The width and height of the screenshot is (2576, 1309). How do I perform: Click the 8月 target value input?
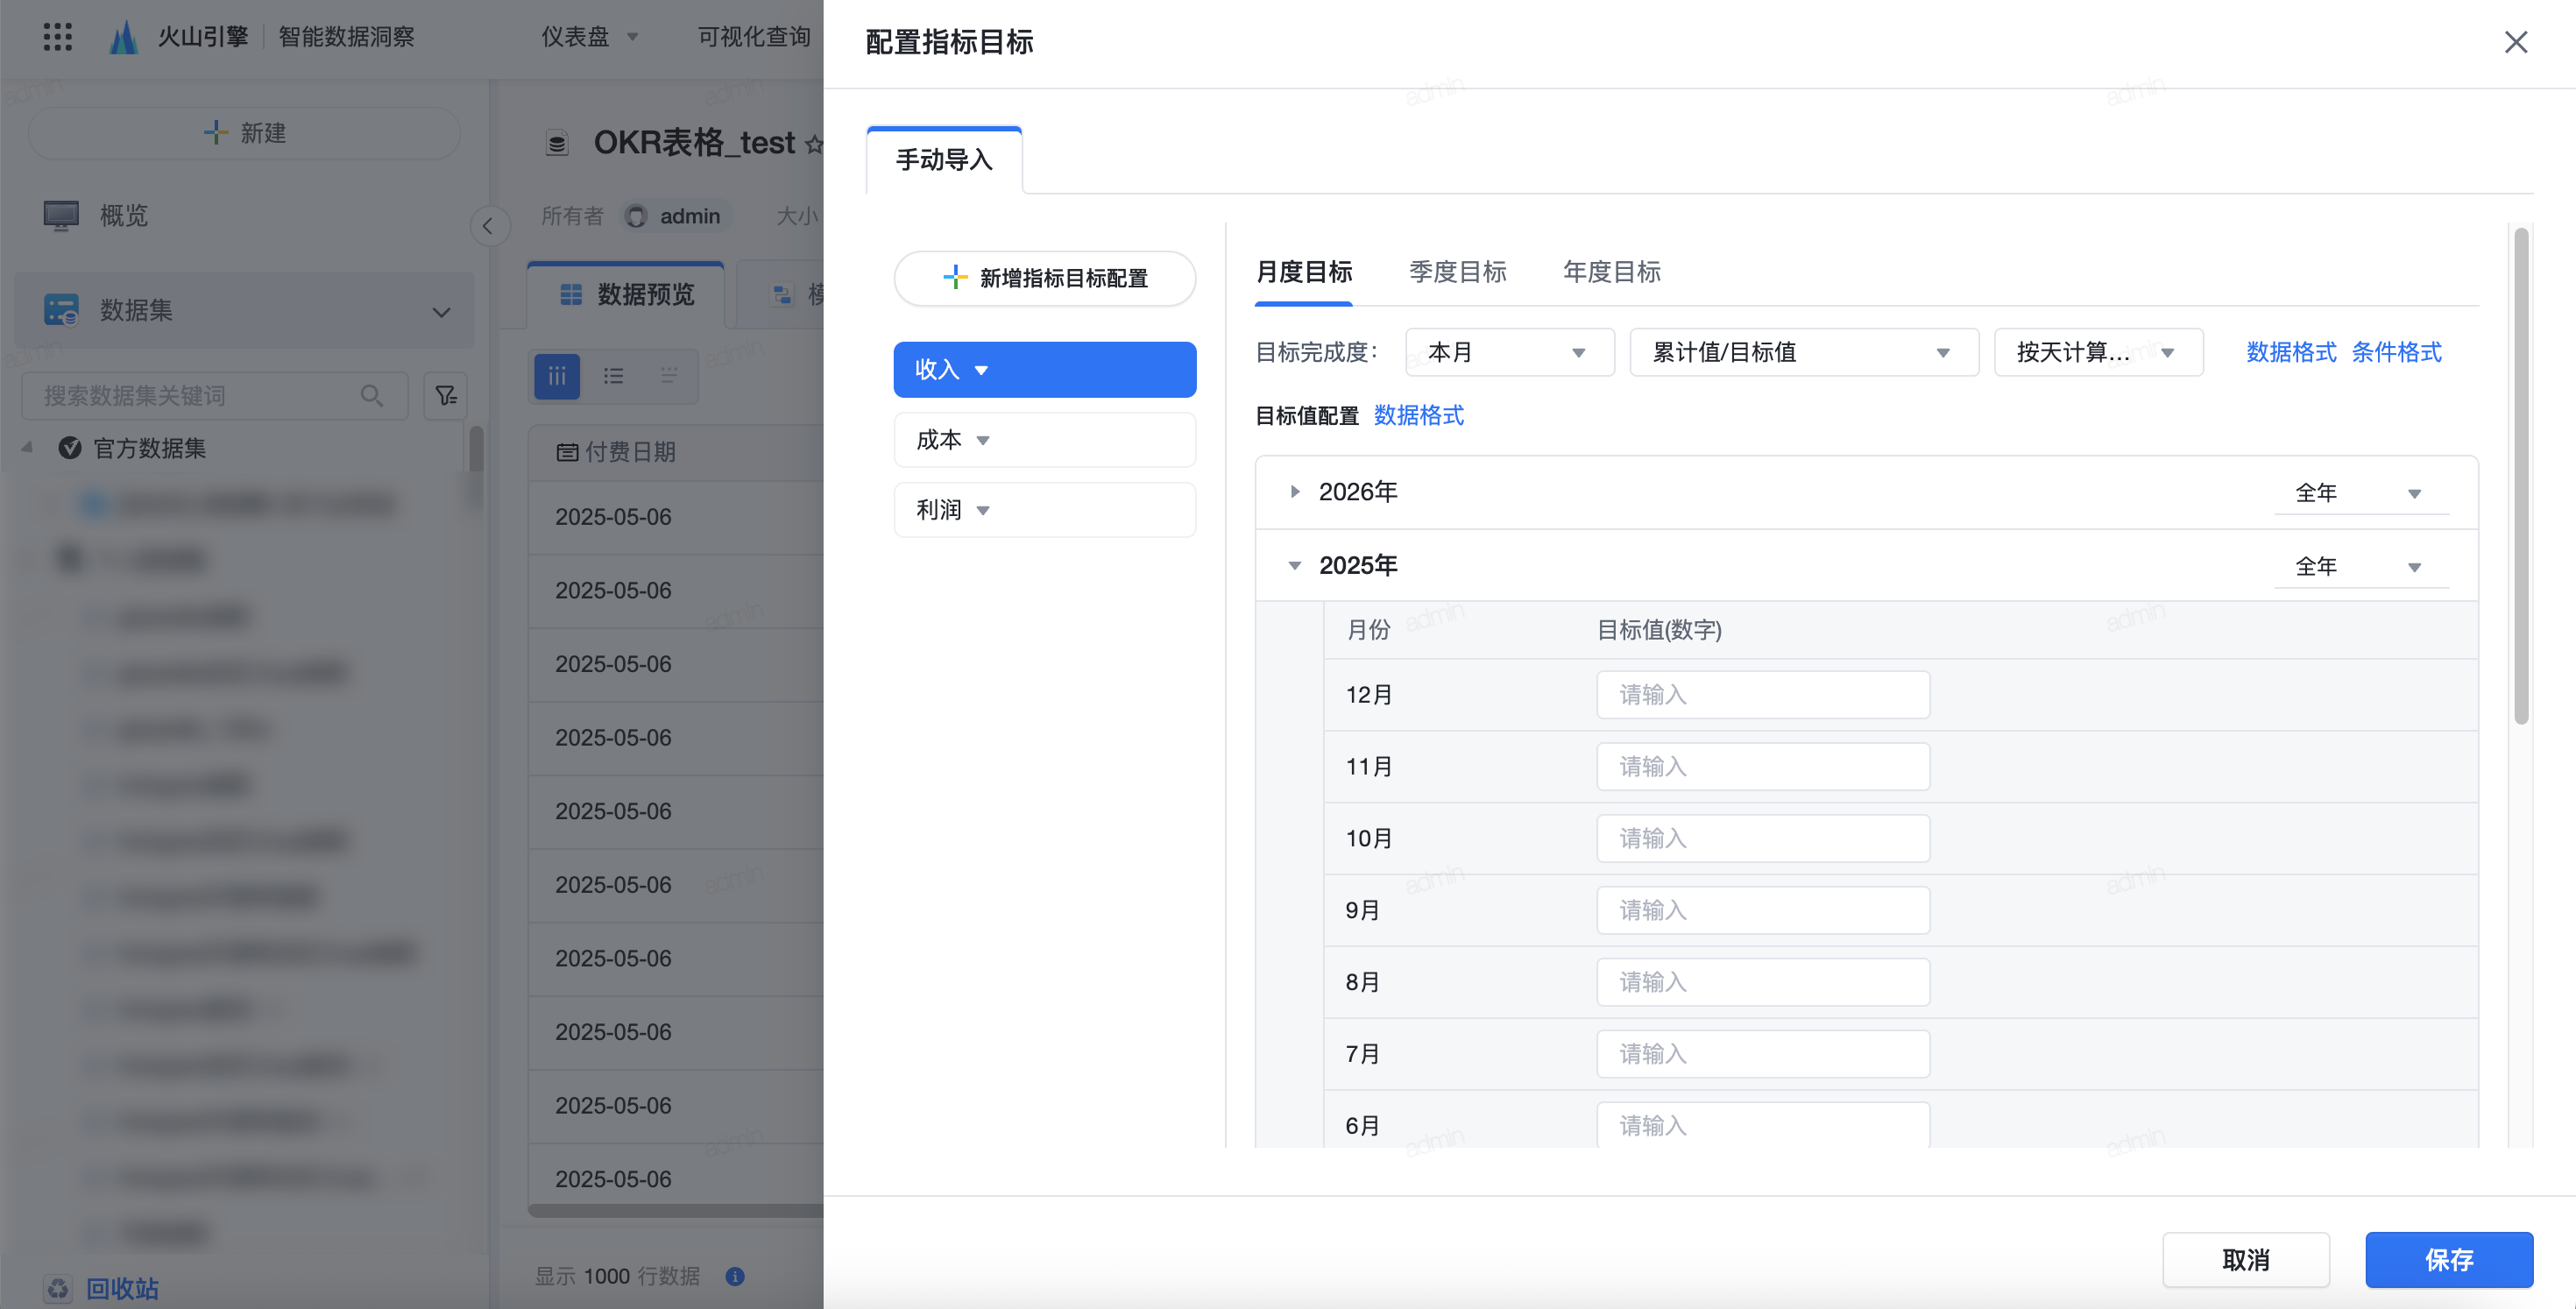point(1763,982)
